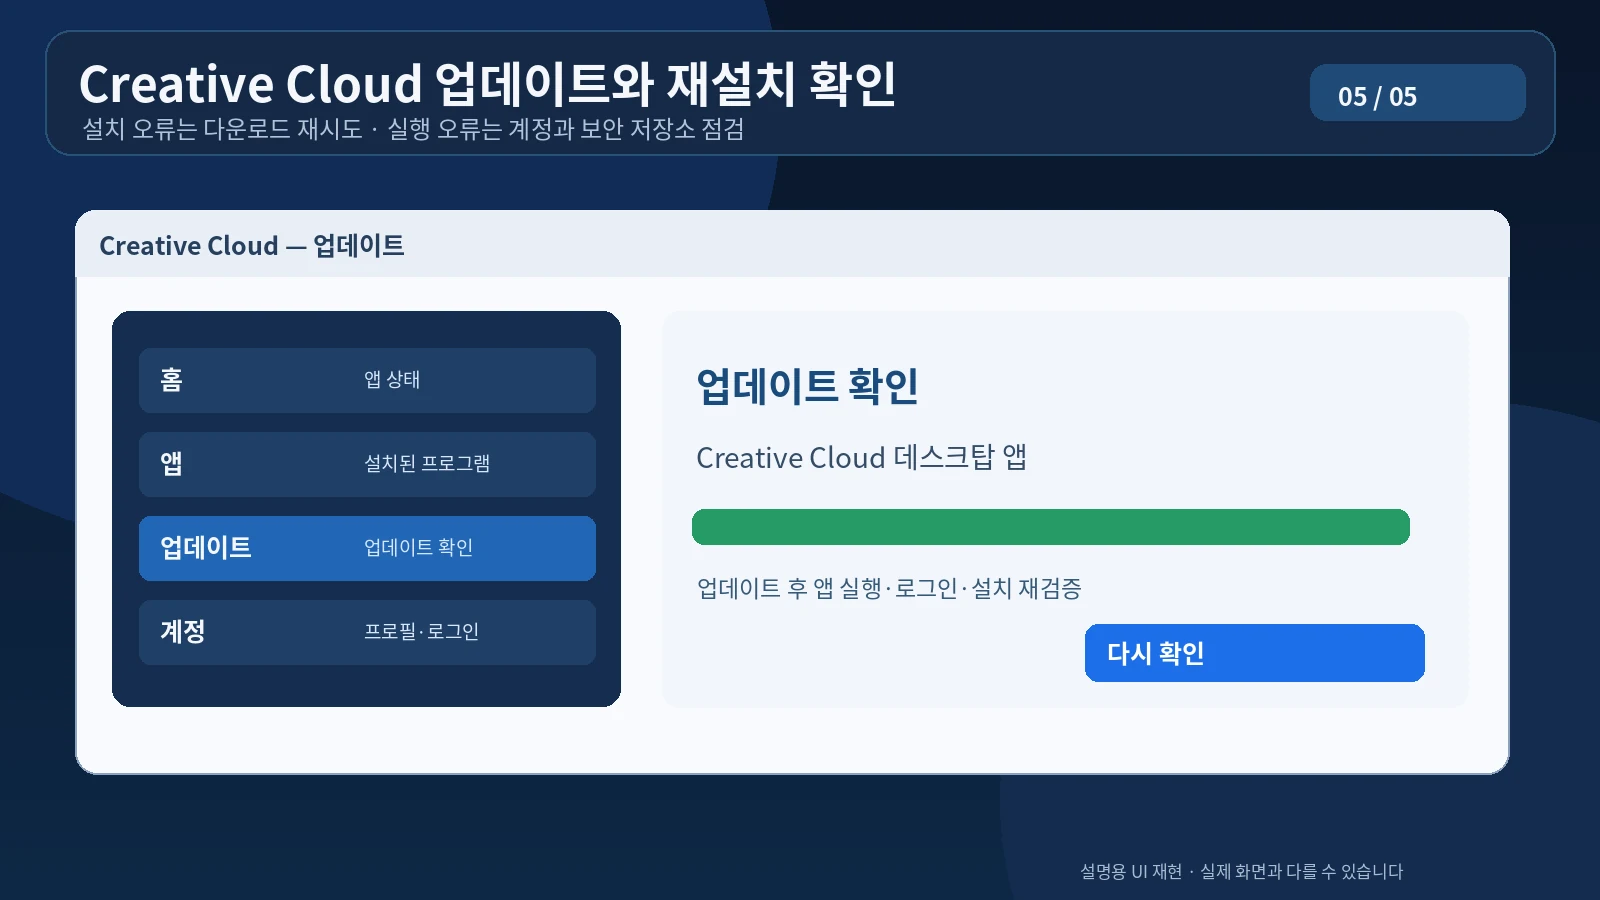Click the footer note 설명용 UI 재현

[x=1241, y=872]
